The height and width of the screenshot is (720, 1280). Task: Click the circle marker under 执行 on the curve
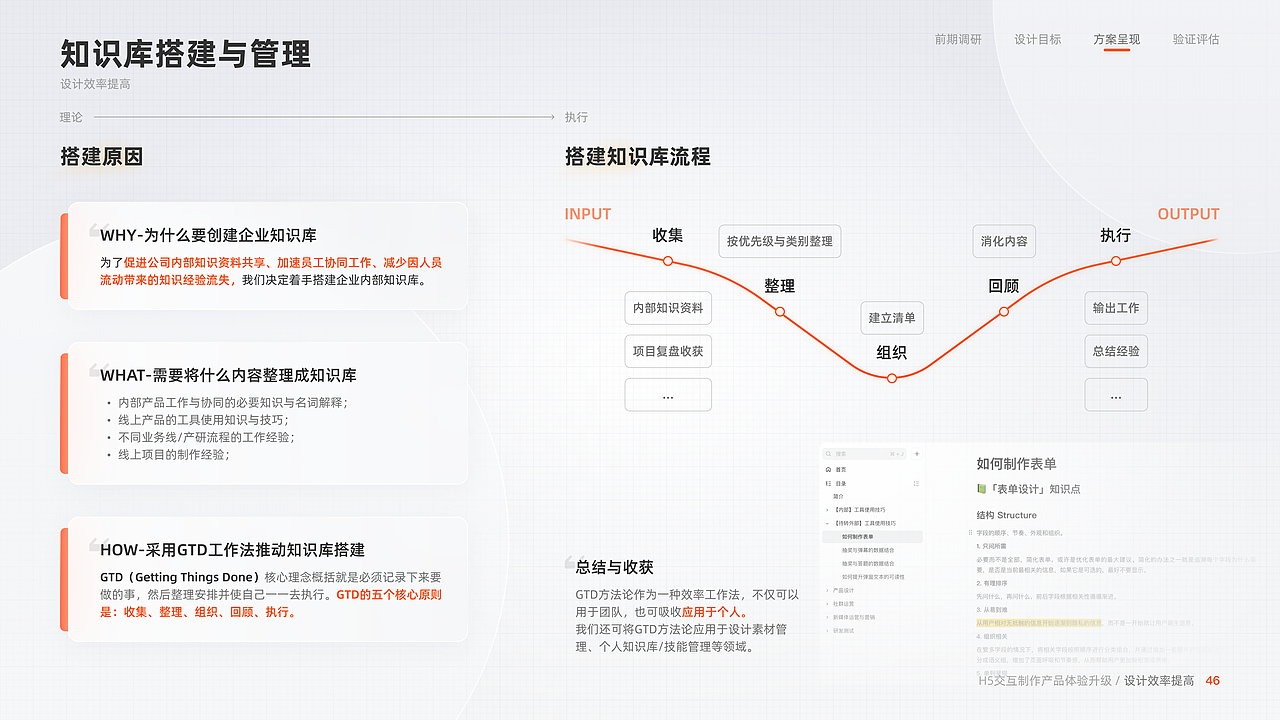click(1116, 261)
